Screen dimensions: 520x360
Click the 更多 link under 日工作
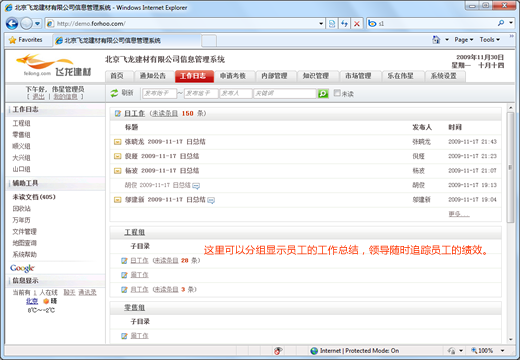click(459, 214)
